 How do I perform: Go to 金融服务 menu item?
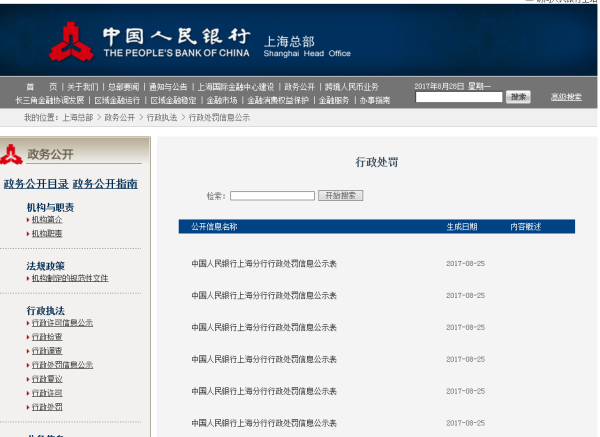tap(334, 100)
